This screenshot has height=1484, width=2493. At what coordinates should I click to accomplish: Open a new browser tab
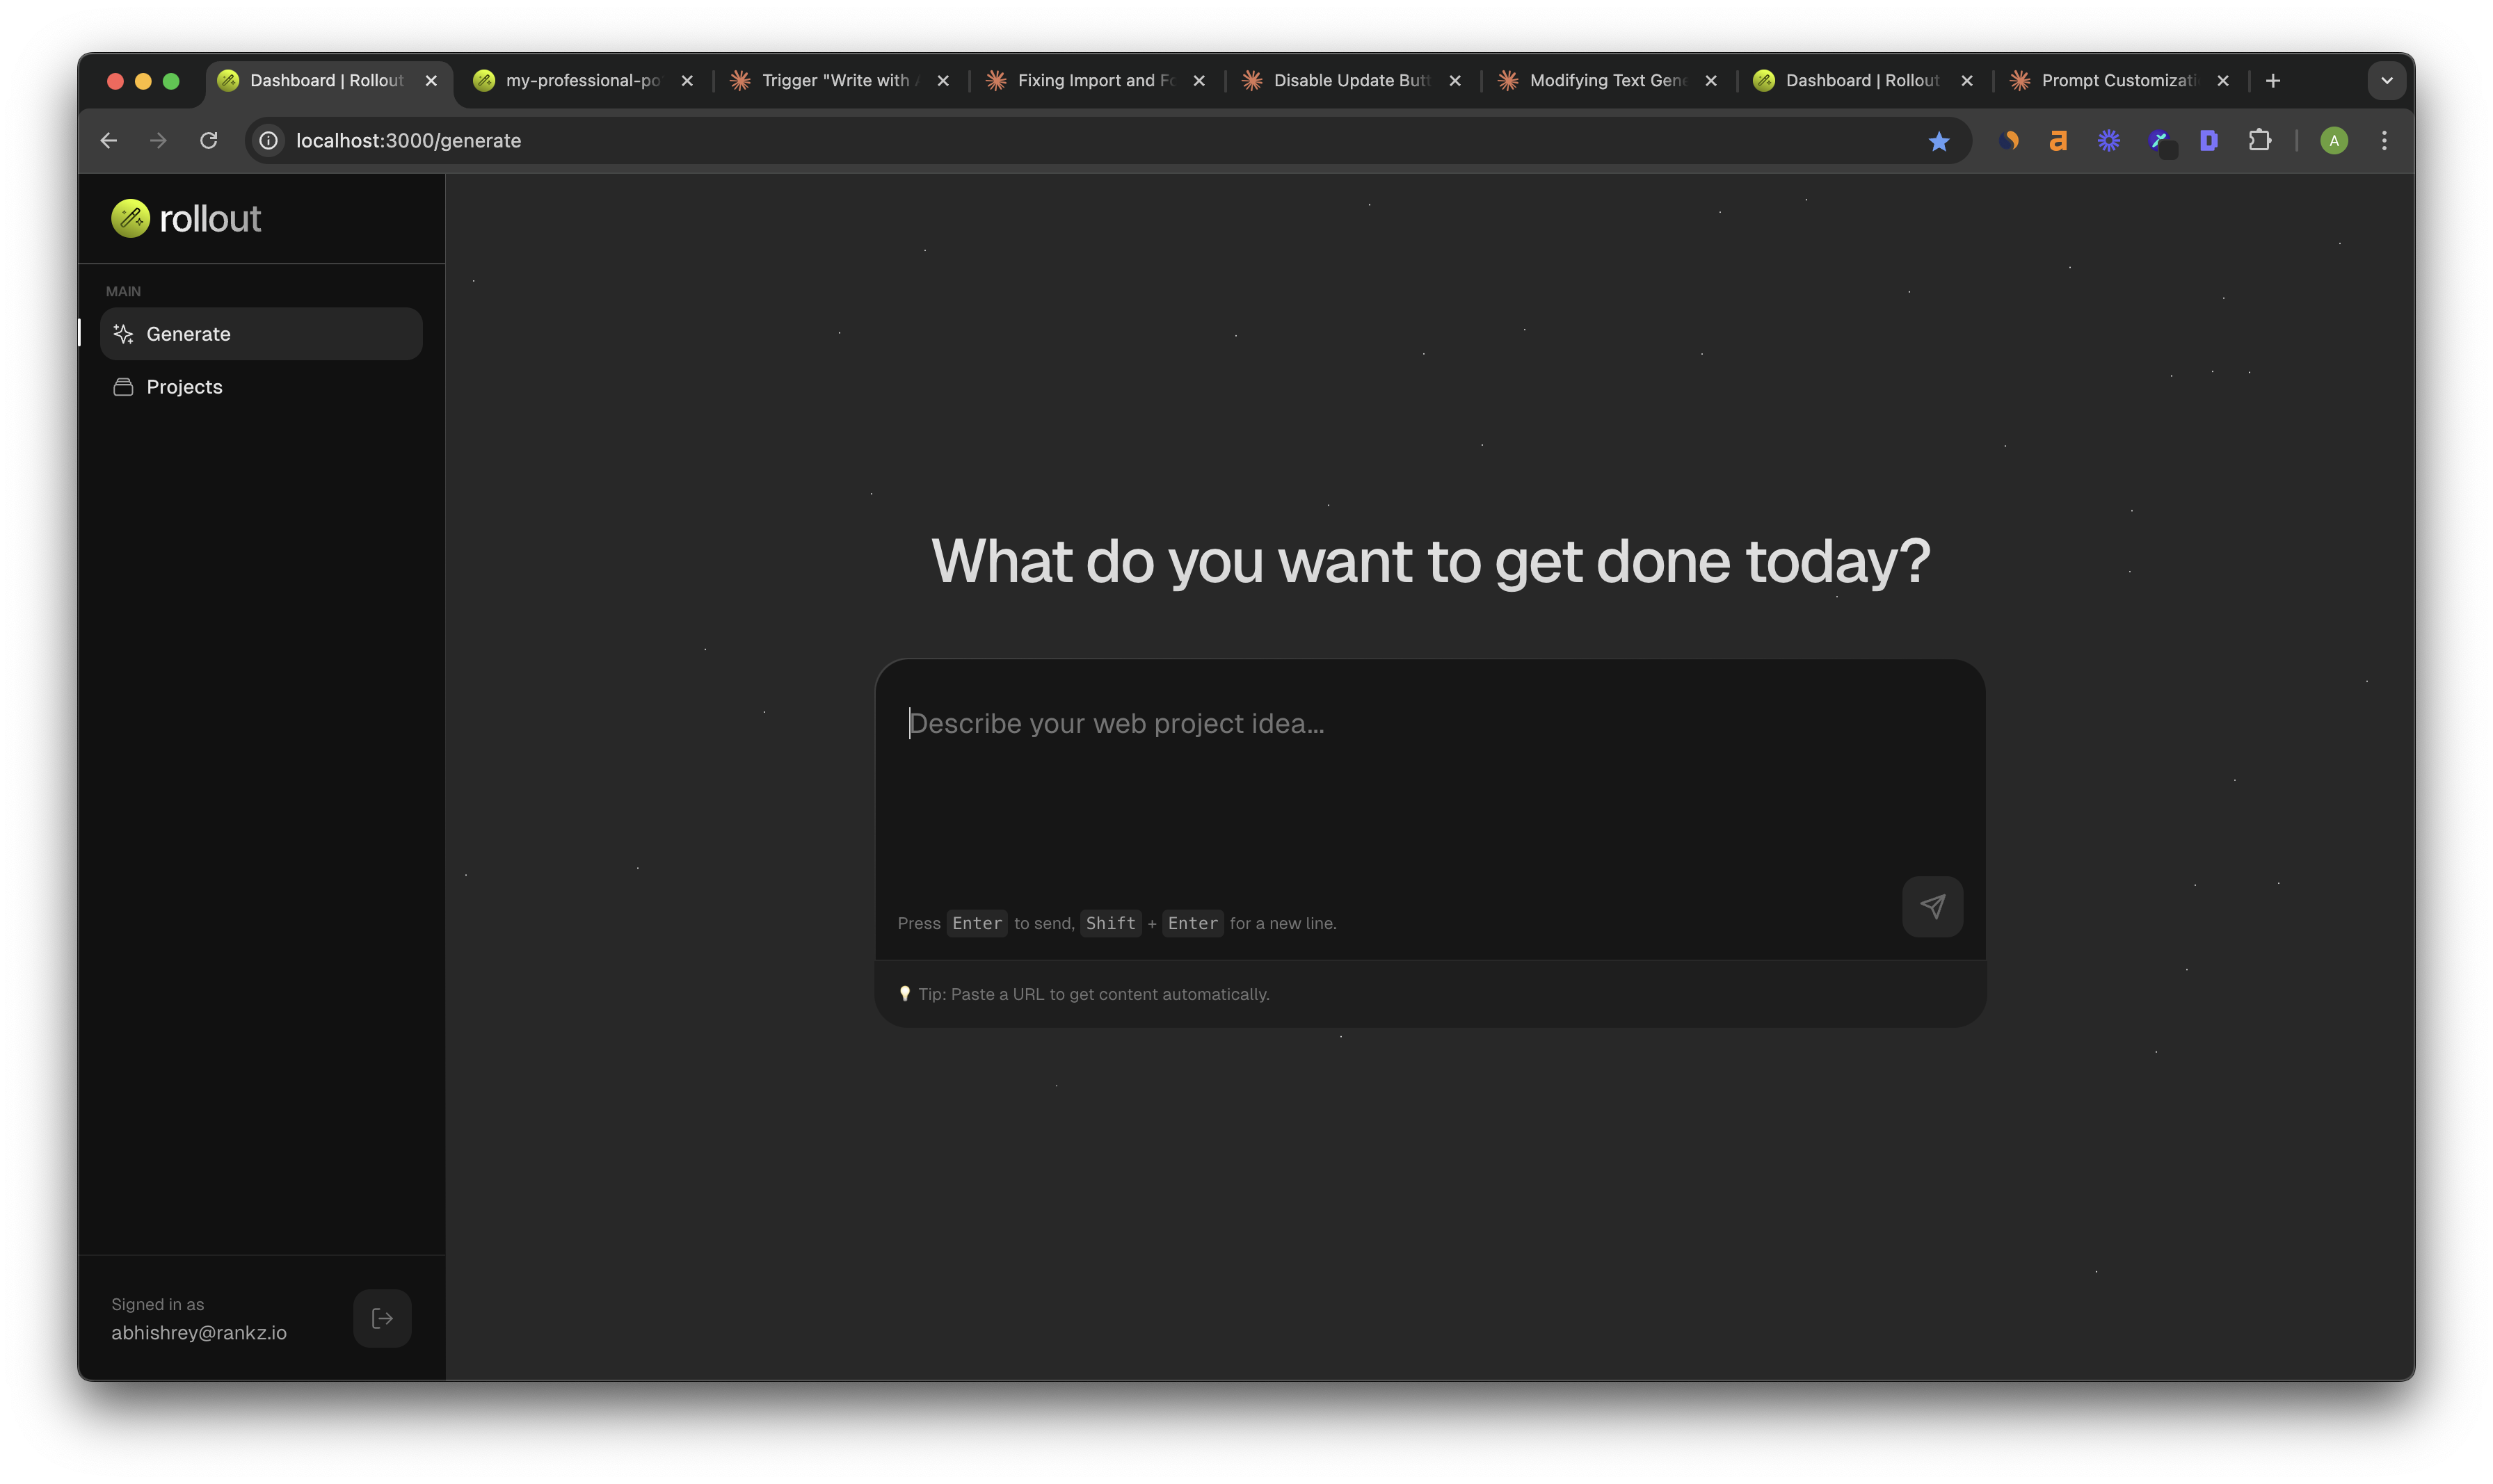pos(2273,81)
